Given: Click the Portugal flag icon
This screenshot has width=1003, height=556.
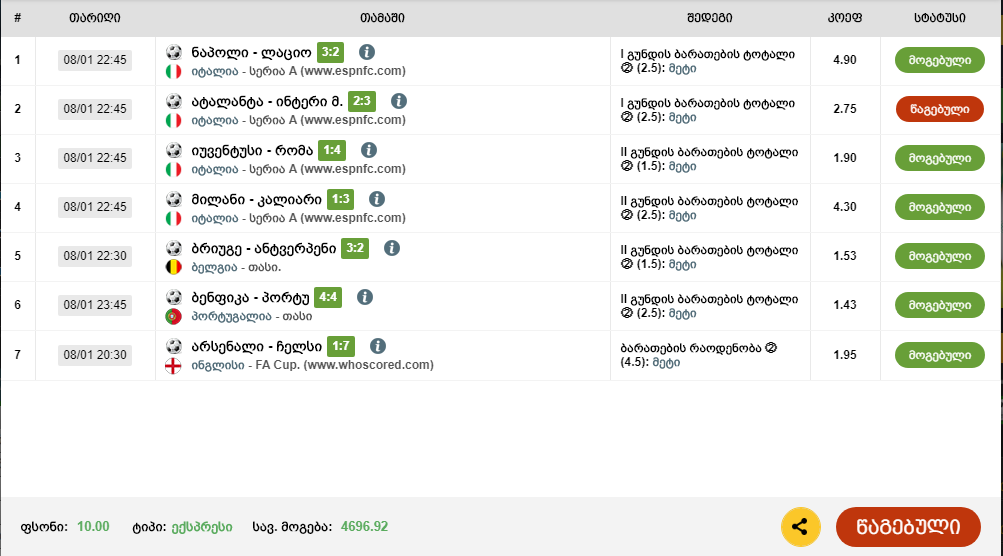Looking at the screenshot, I should click(173, 316).
